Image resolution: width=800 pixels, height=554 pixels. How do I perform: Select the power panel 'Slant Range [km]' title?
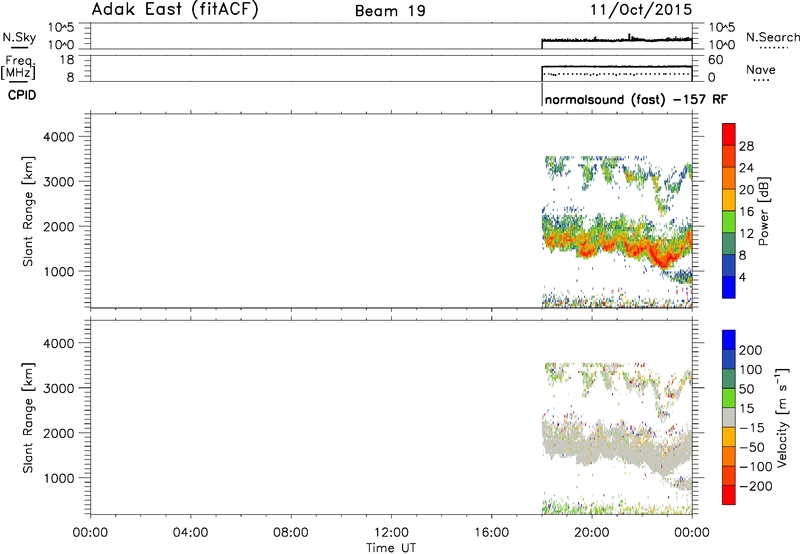[x=28, y=211]
